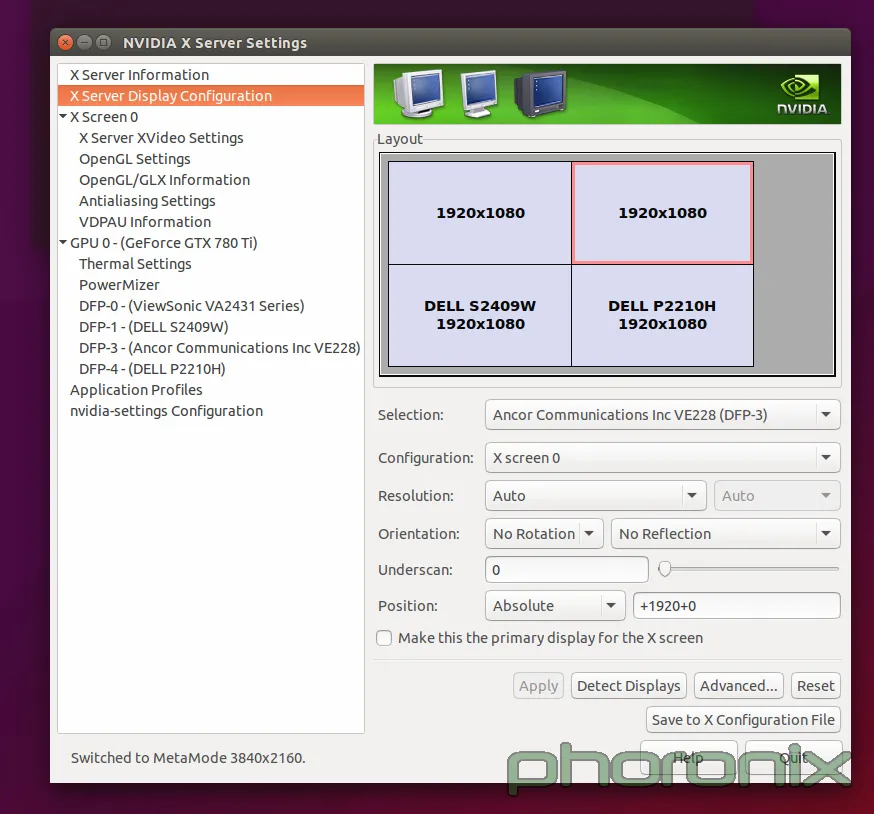Image resolution: width=874 pixels, height=814 pixels.
Task: Select the red-outlined 1920x1080 display in layout
Action: coord(663,213)
